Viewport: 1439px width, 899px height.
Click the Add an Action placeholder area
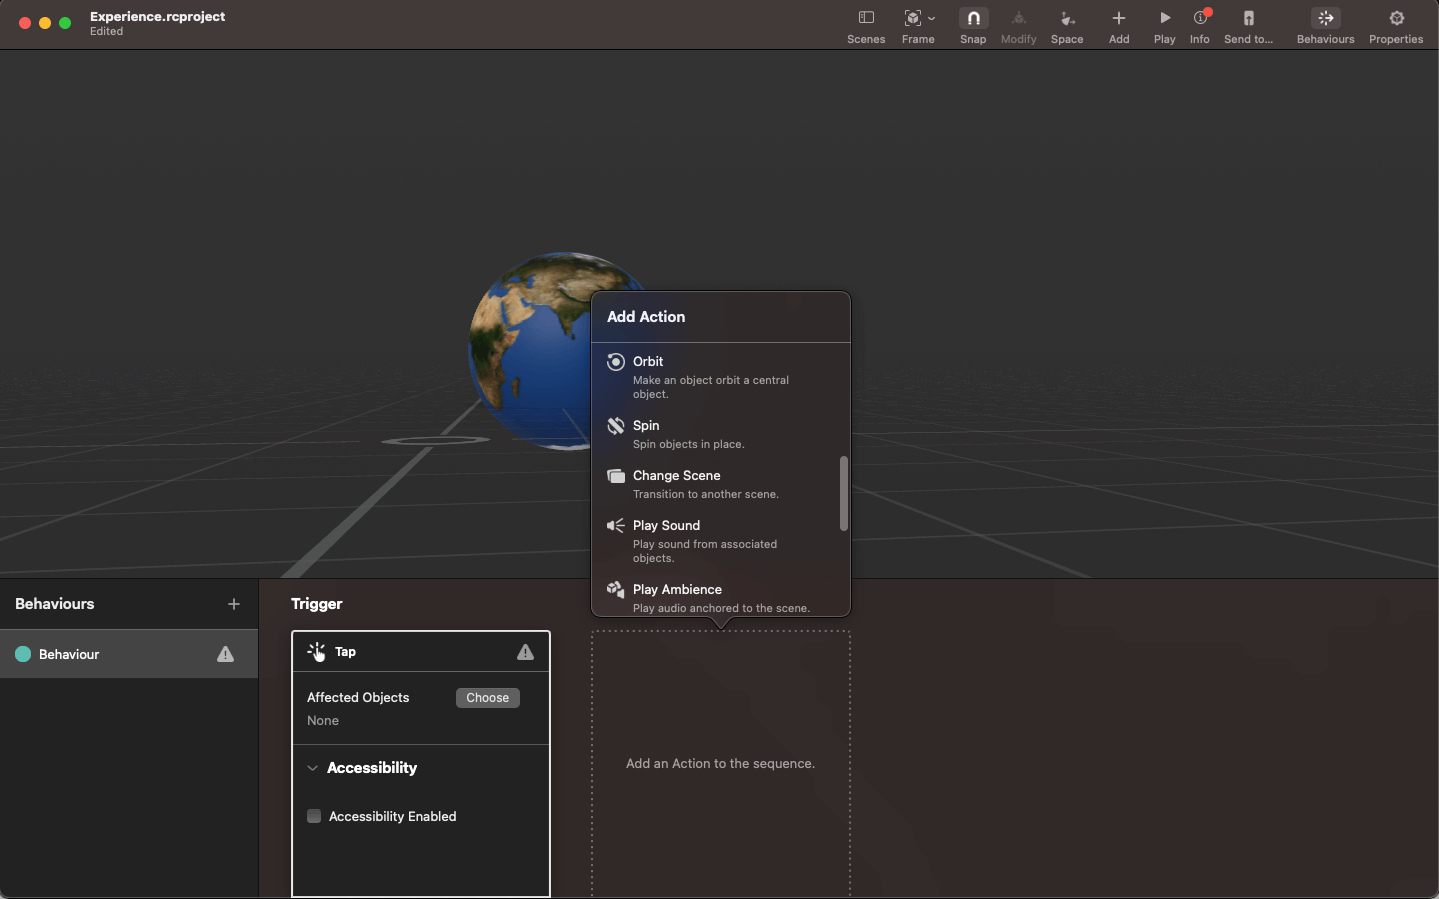click(x=721, y=764)
